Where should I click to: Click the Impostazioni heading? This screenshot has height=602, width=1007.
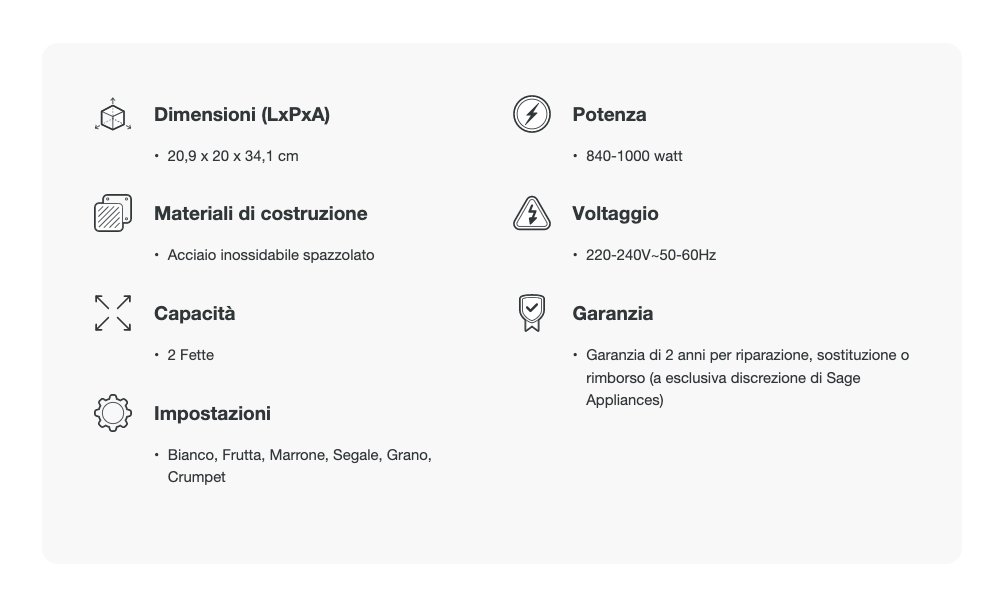(x=212, y=414)
